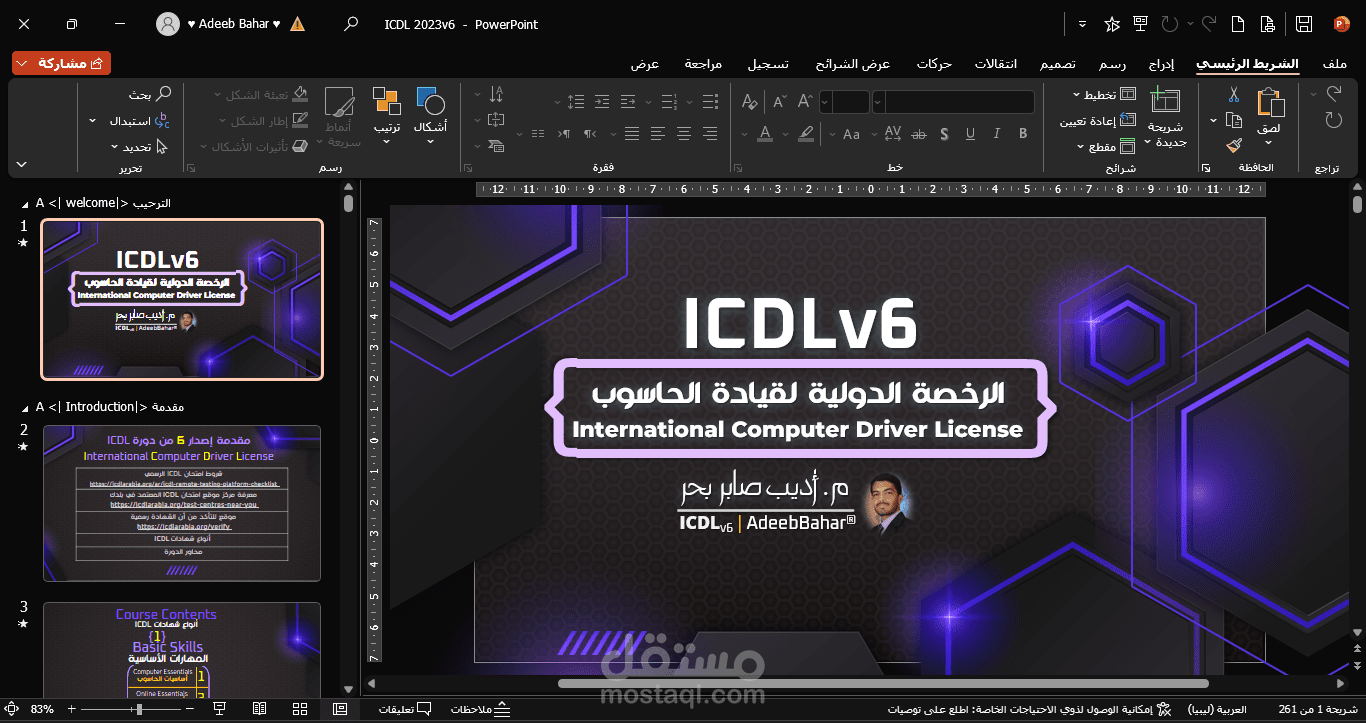Click the Redo arrow icon

tap(1333, 120)
